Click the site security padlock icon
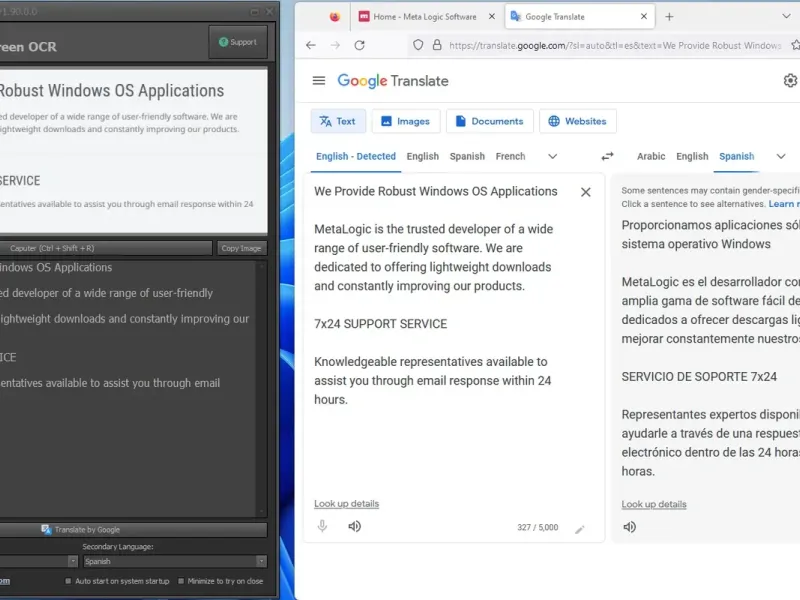The image size is (800, 600). coord(437,45)
